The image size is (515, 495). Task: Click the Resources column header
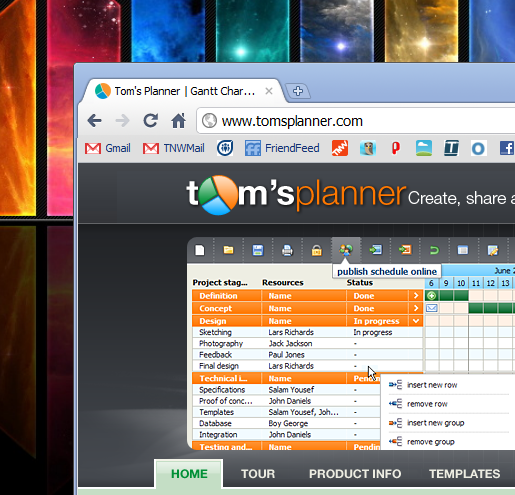pos(283,283)
